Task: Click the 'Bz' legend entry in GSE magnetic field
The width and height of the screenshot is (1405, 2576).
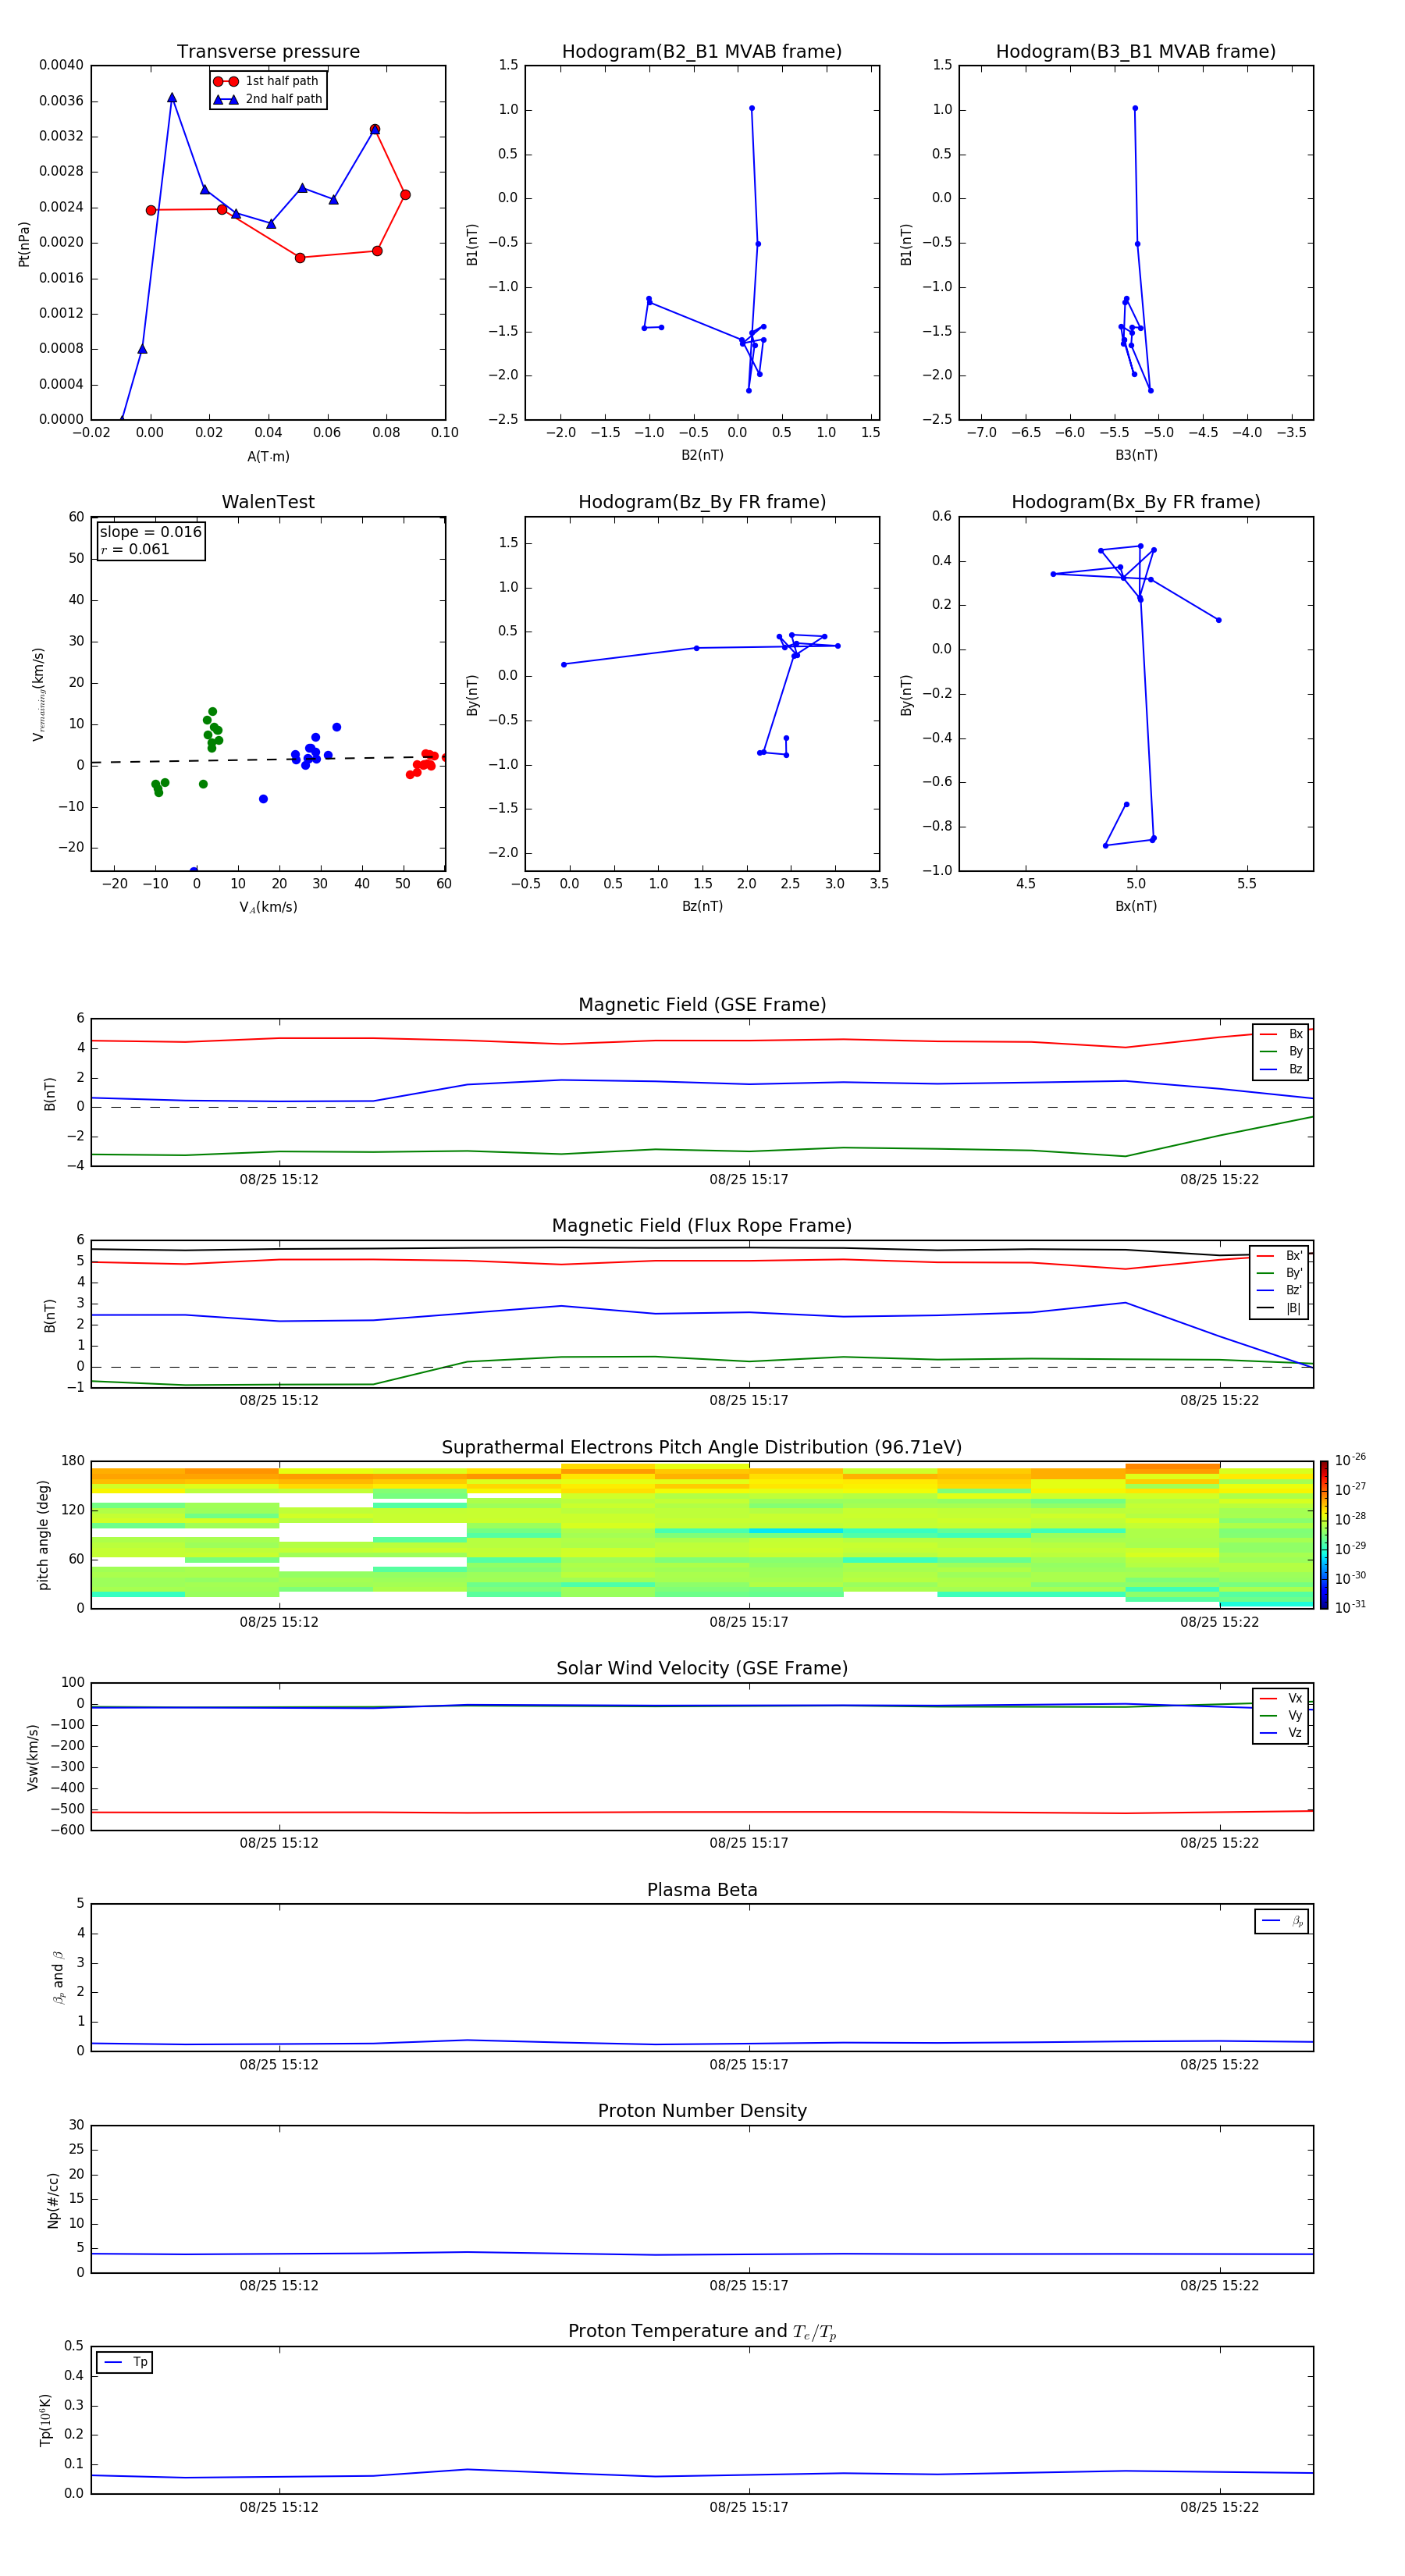Action: coord(1281,1069)
